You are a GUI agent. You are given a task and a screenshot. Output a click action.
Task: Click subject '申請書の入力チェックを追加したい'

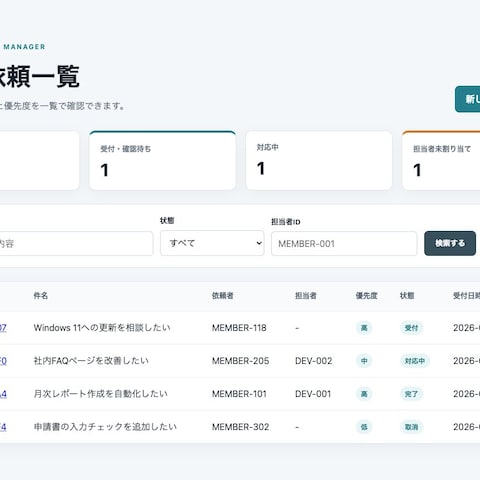(105, 427)
